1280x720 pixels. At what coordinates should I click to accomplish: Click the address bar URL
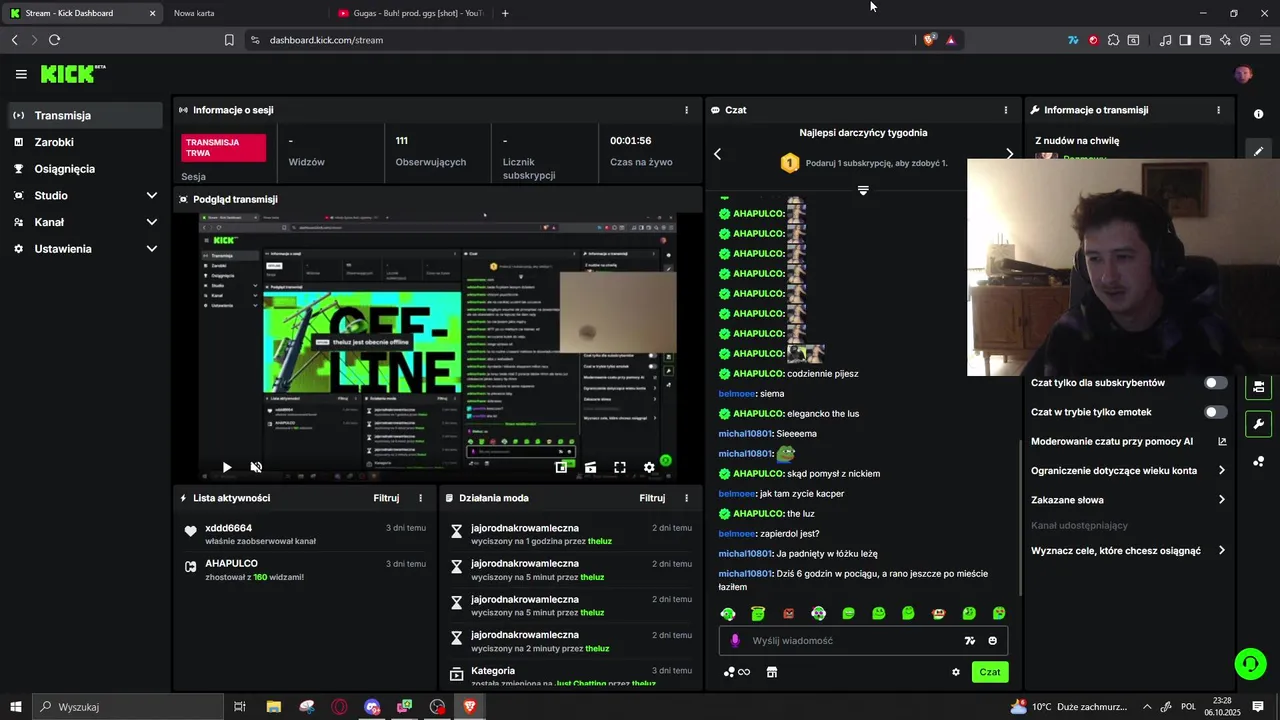point(326,40)
